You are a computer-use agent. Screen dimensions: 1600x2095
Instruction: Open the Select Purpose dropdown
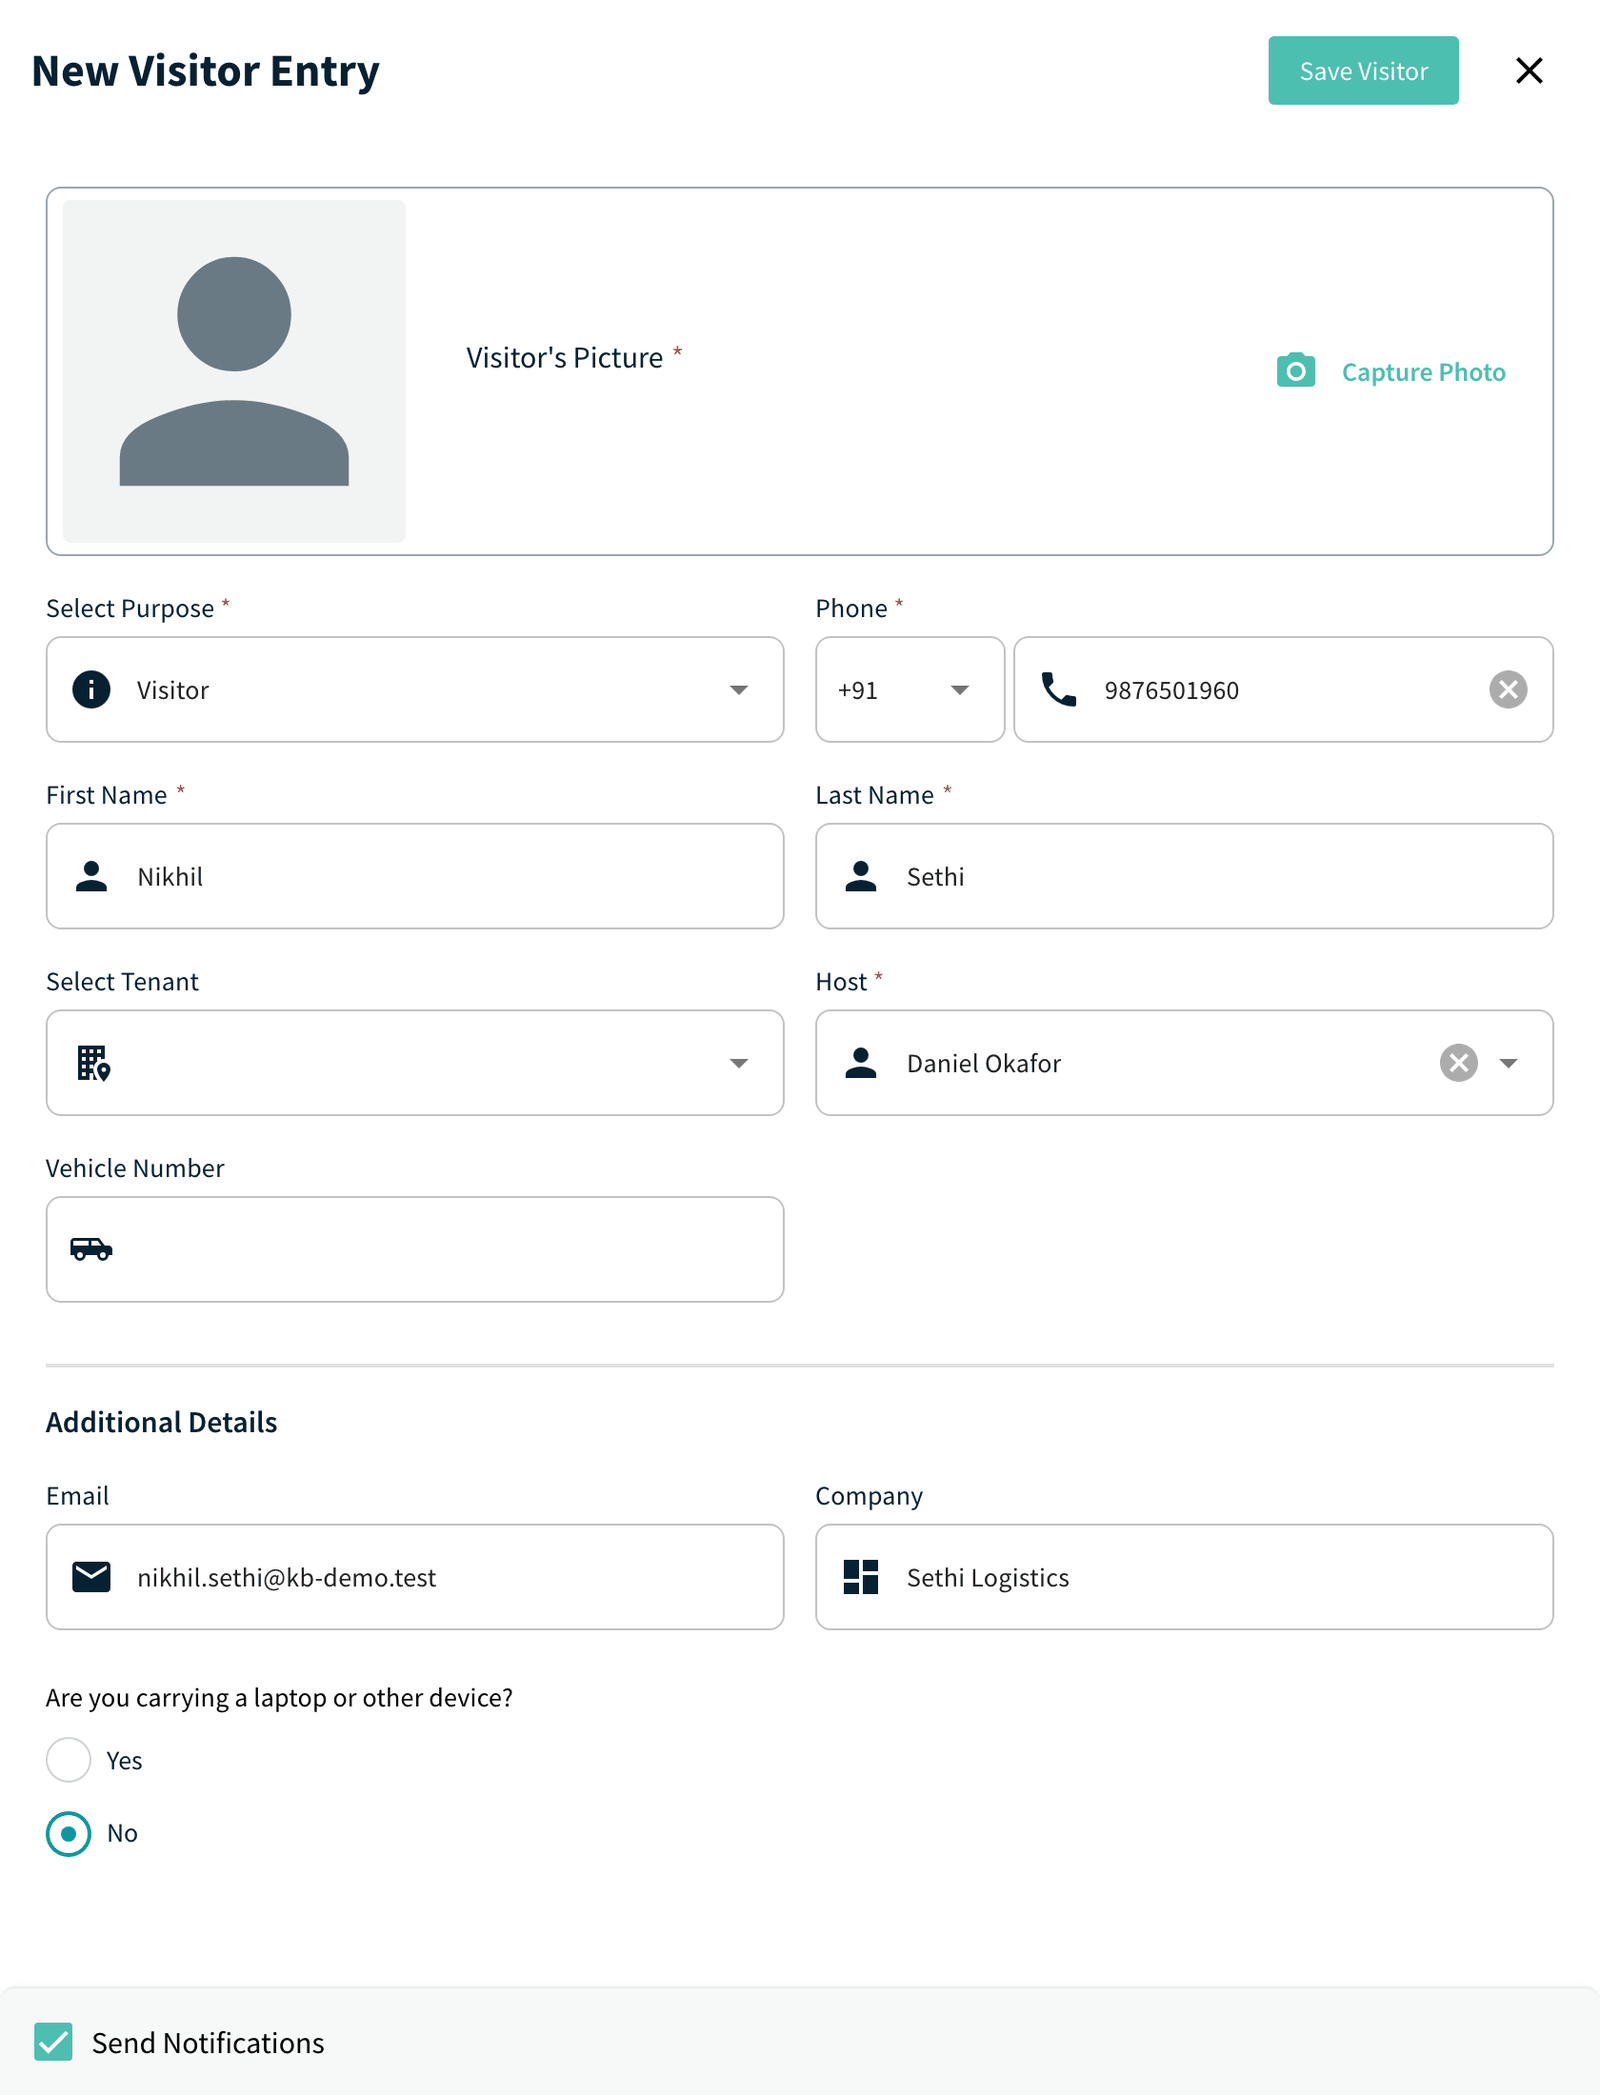coord(415,690)
